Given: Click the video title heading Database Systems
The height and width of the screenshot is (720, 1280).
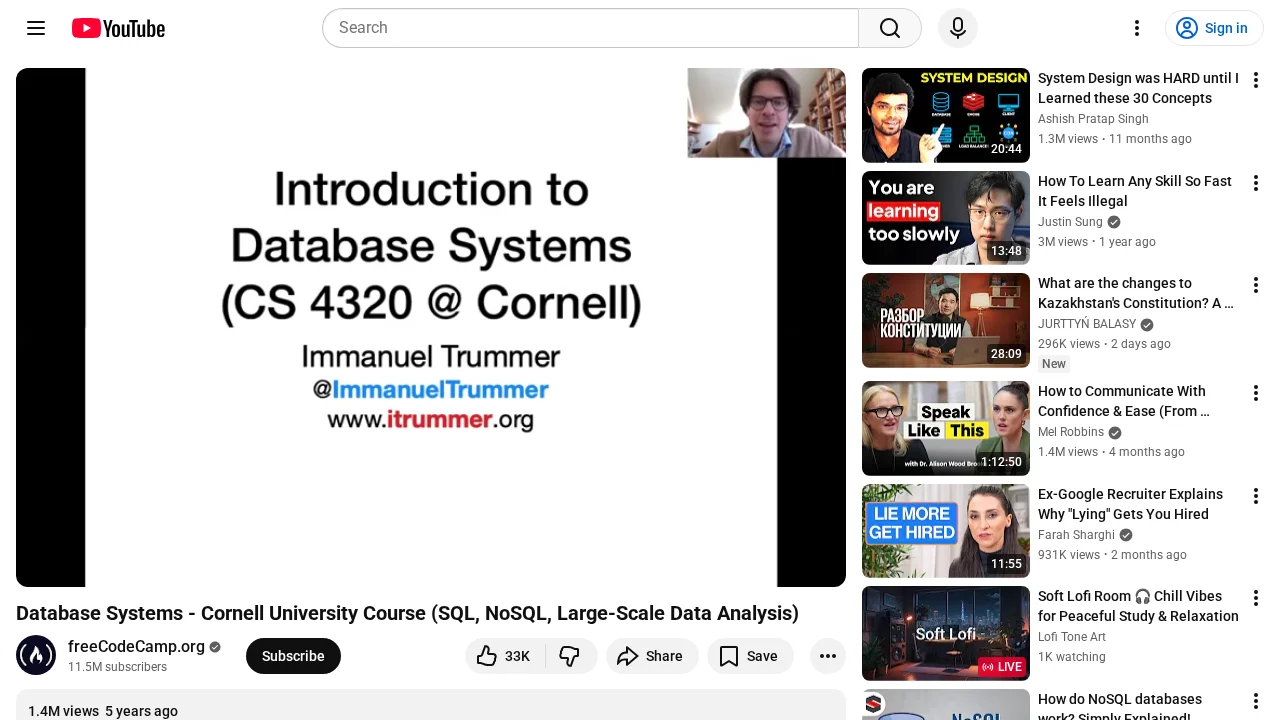Looking at the screenshot, I should [x=407, y=613].
